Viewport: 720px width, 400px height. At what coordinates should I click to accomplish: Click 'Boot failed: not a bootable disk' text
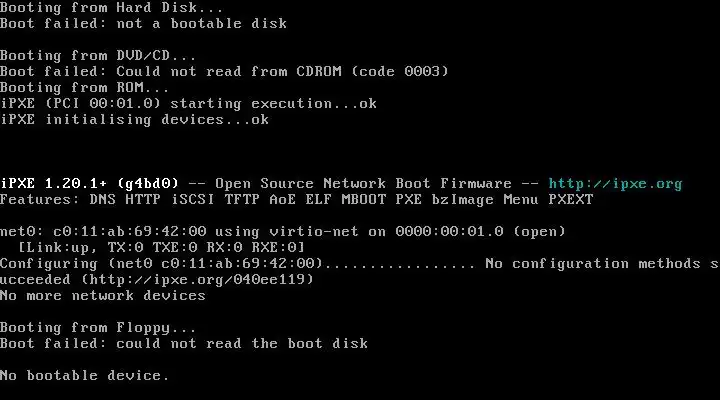[x=143, y=24]
